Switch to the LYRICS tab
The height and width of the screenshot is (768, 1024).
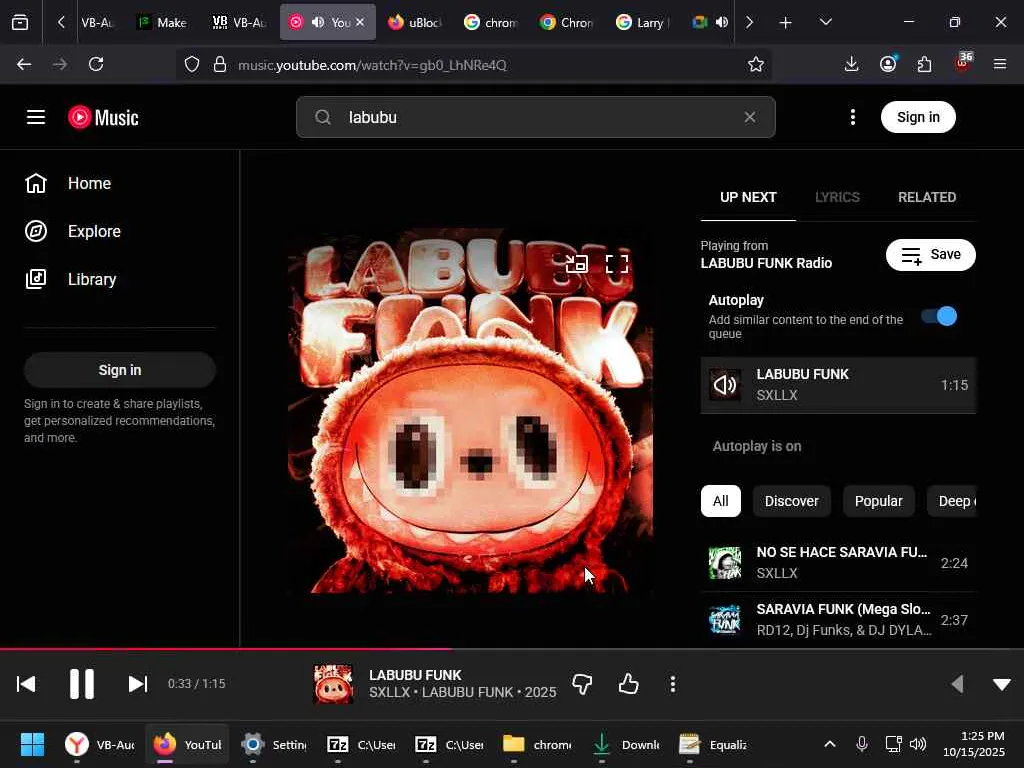pos(837,197)
